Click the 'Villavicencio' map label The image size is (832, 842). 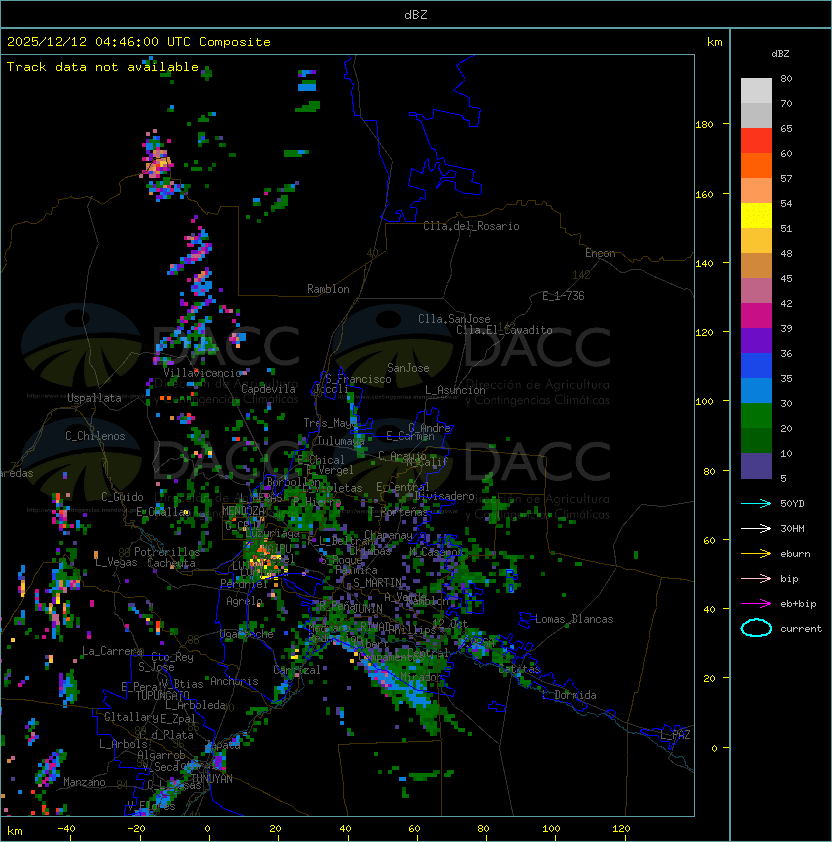(x=202, y=373)
